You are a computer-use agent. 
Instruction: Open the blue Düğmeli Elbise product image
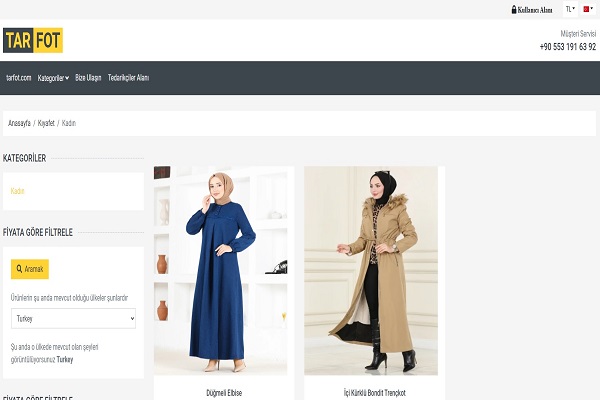point(223,270)
